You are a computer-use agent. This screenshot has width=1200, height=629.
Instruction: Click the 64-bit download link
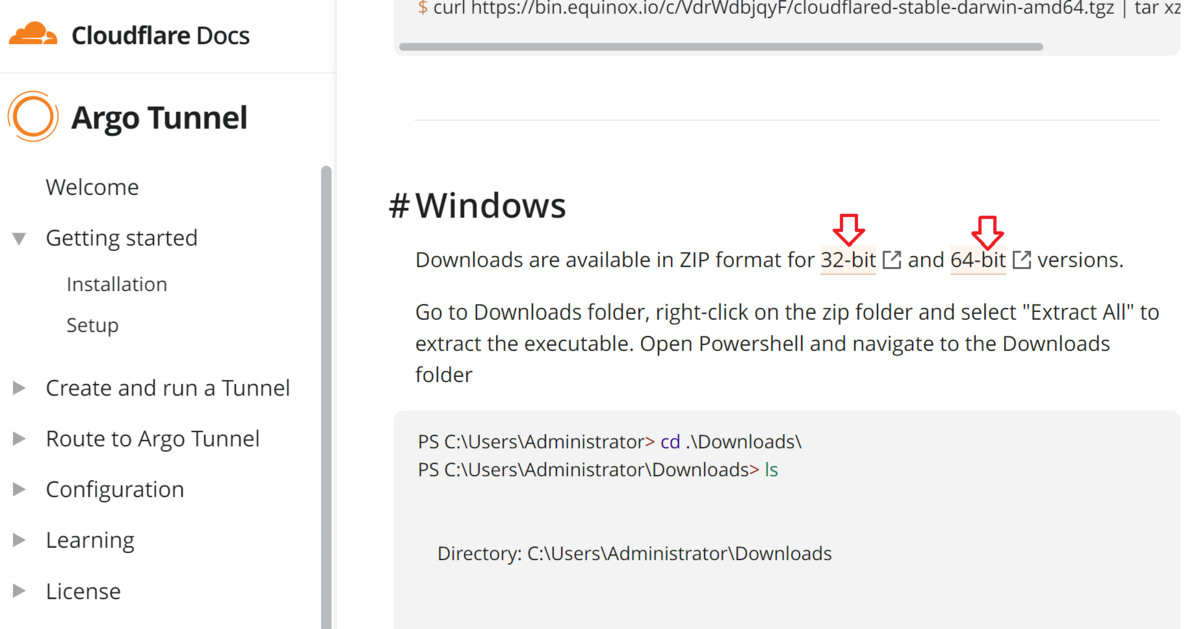[x=978, y=260]
